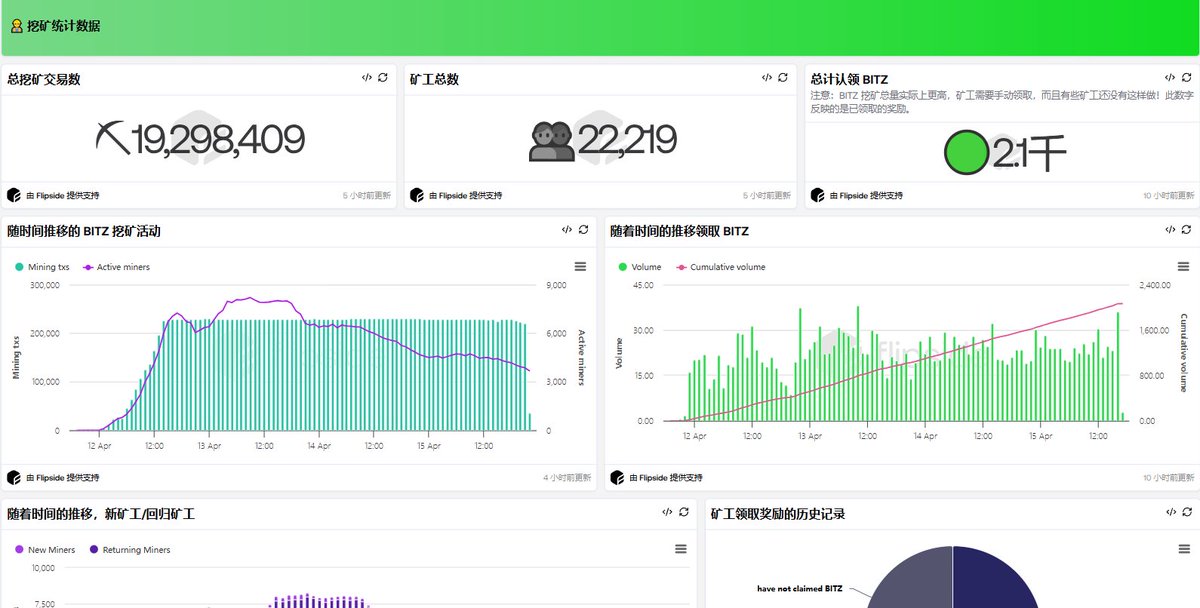Screen dimensions: 1200x608
Task: Click the 挖矿统计数据 header title
Action: 63,26
